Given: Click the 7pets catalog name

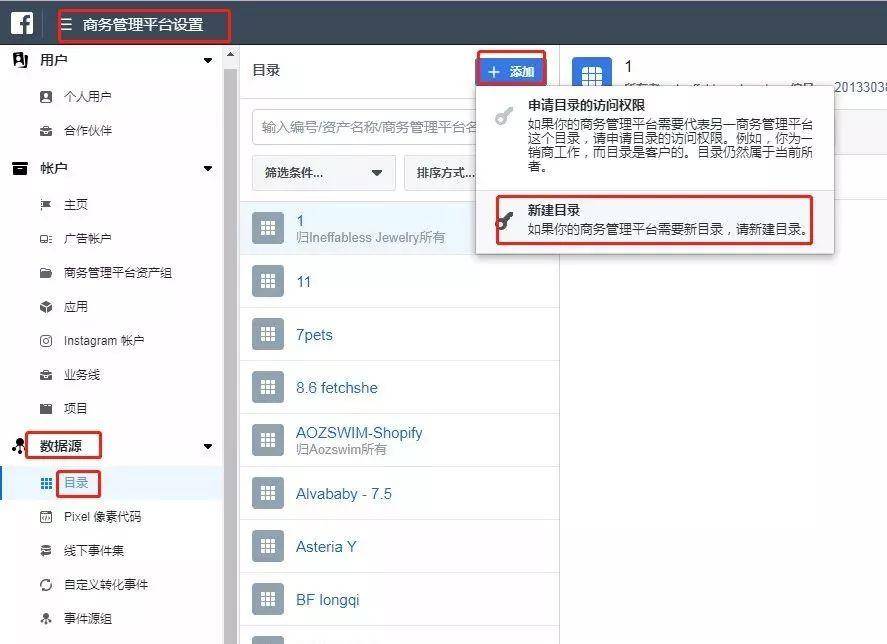Looking at the screenshot, I should pyautogui.click(x=315, y=334).
